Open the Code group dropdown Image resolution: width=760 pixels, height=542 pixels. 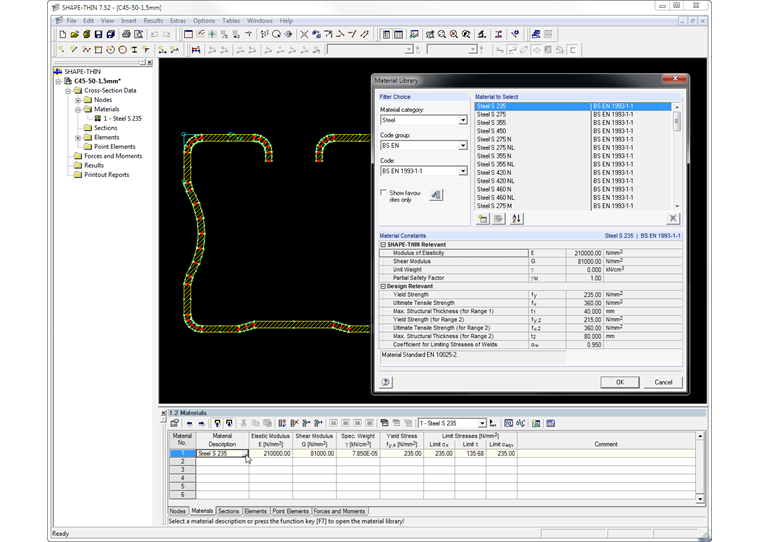point(462,145)
